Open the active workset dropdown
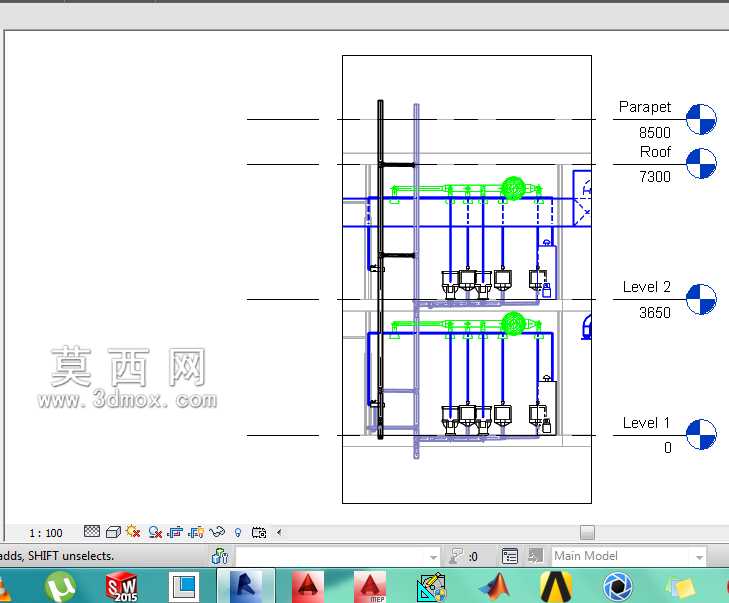This screenshot has width=729, height=603. 338,556
